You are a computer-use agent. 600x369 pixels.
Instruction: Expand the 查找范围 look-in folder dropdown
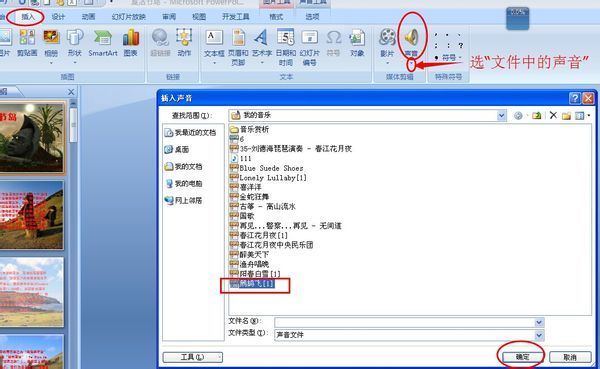coord(501,115)
